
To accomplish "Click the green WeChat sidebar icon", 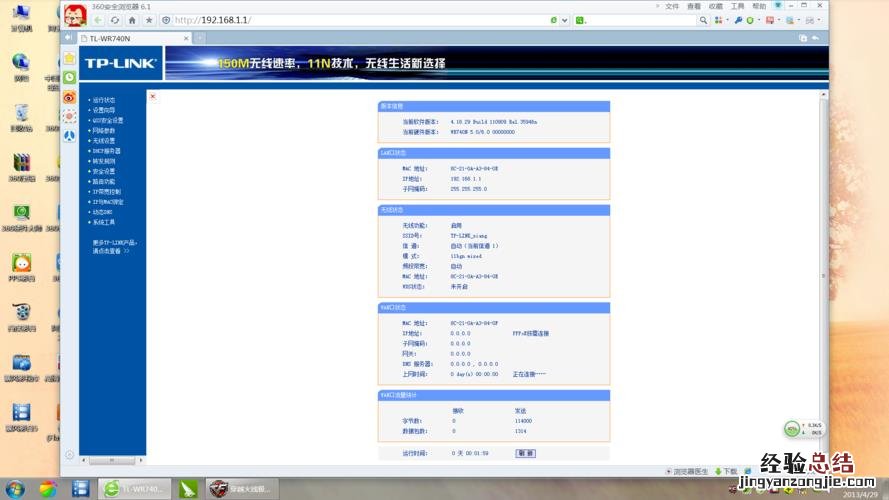I will 69,77.
